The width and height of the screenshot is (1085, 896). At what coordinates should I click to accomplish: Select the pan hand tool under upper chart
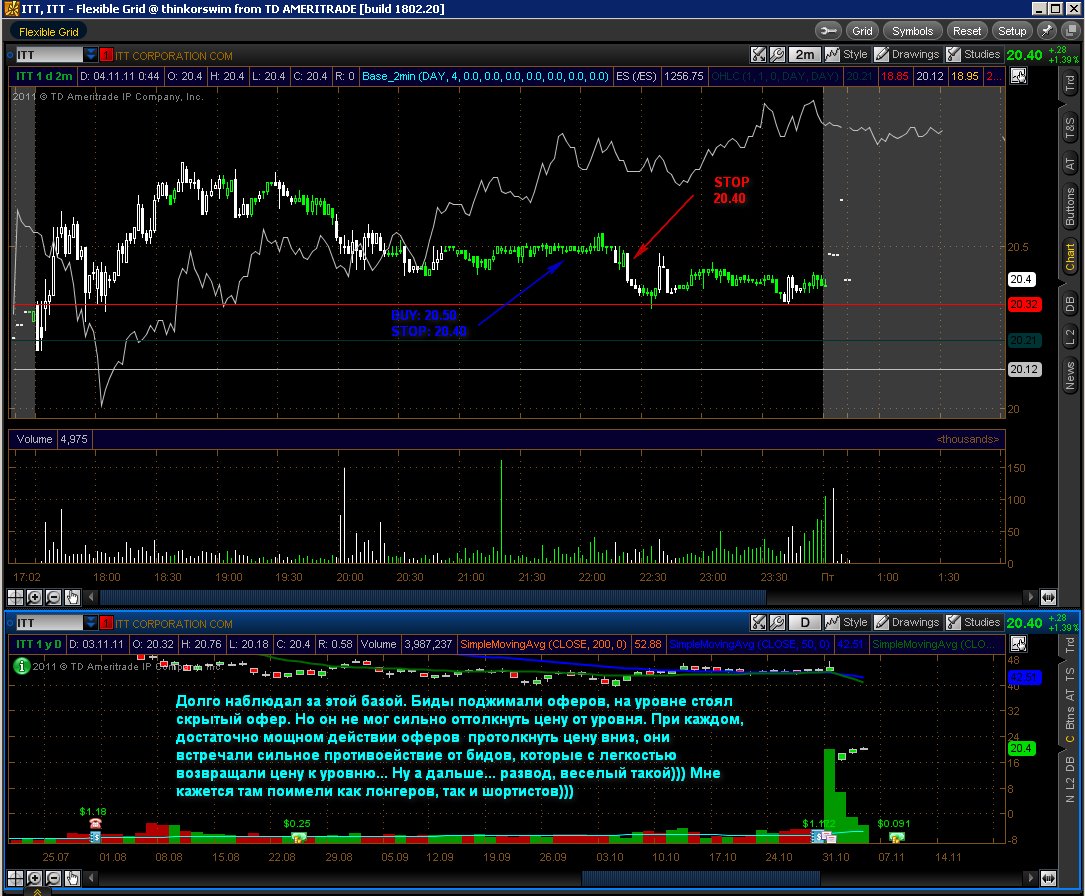72,597
